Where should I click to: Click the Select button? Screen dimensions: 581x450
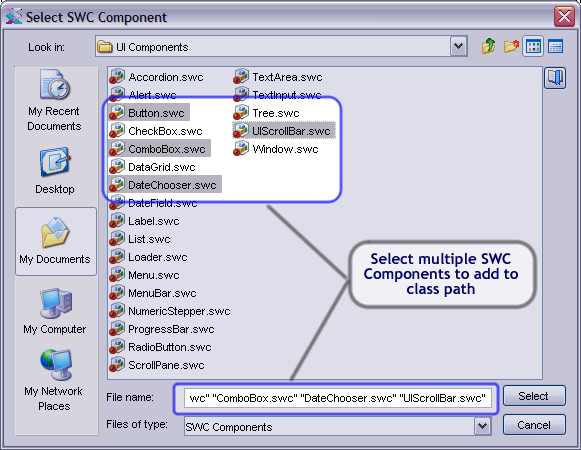coord(534,396)
